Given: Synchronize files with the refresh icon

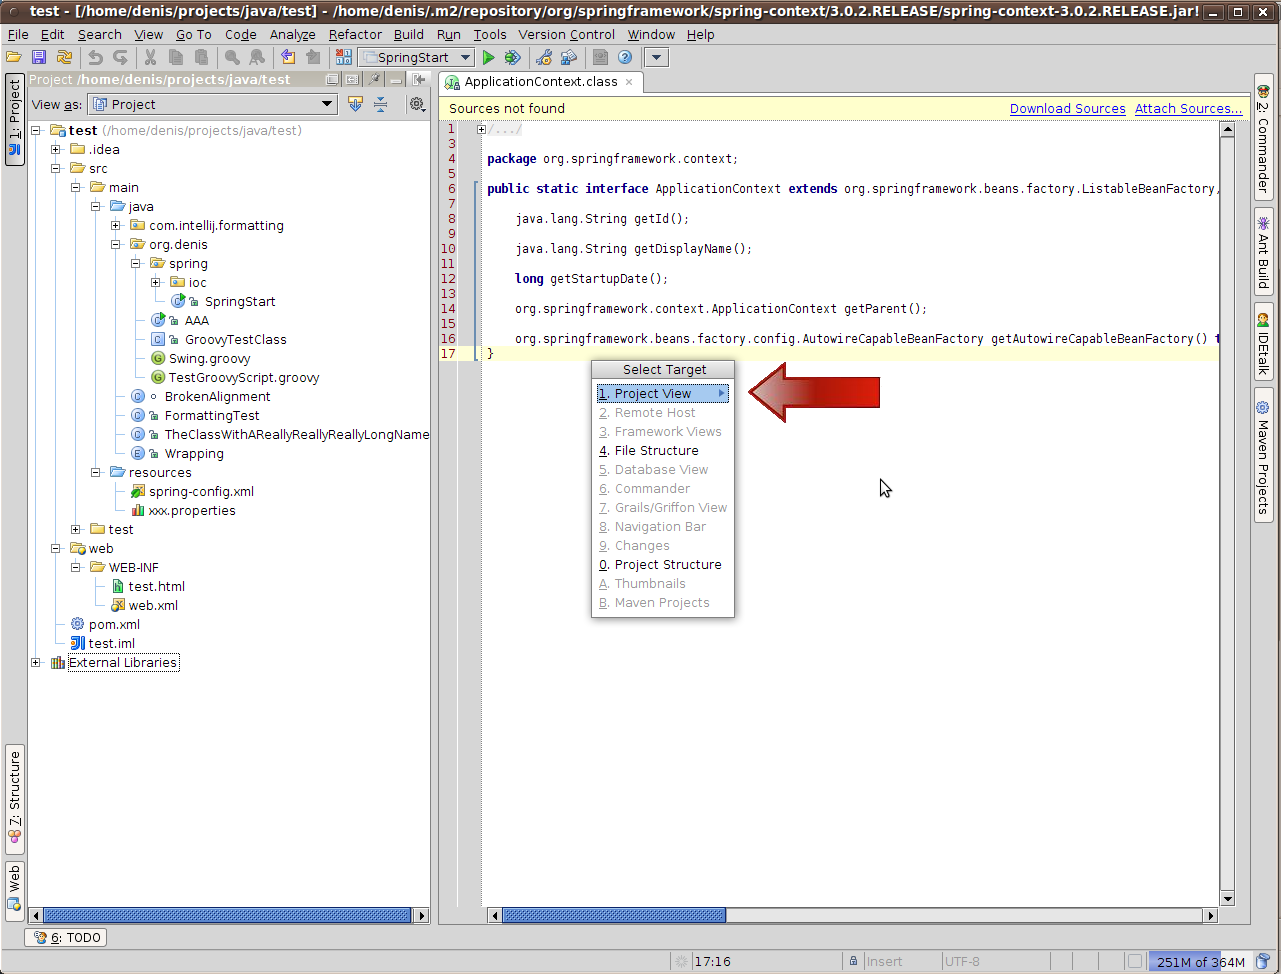Looking at the screenshot, I should (63, 57).
